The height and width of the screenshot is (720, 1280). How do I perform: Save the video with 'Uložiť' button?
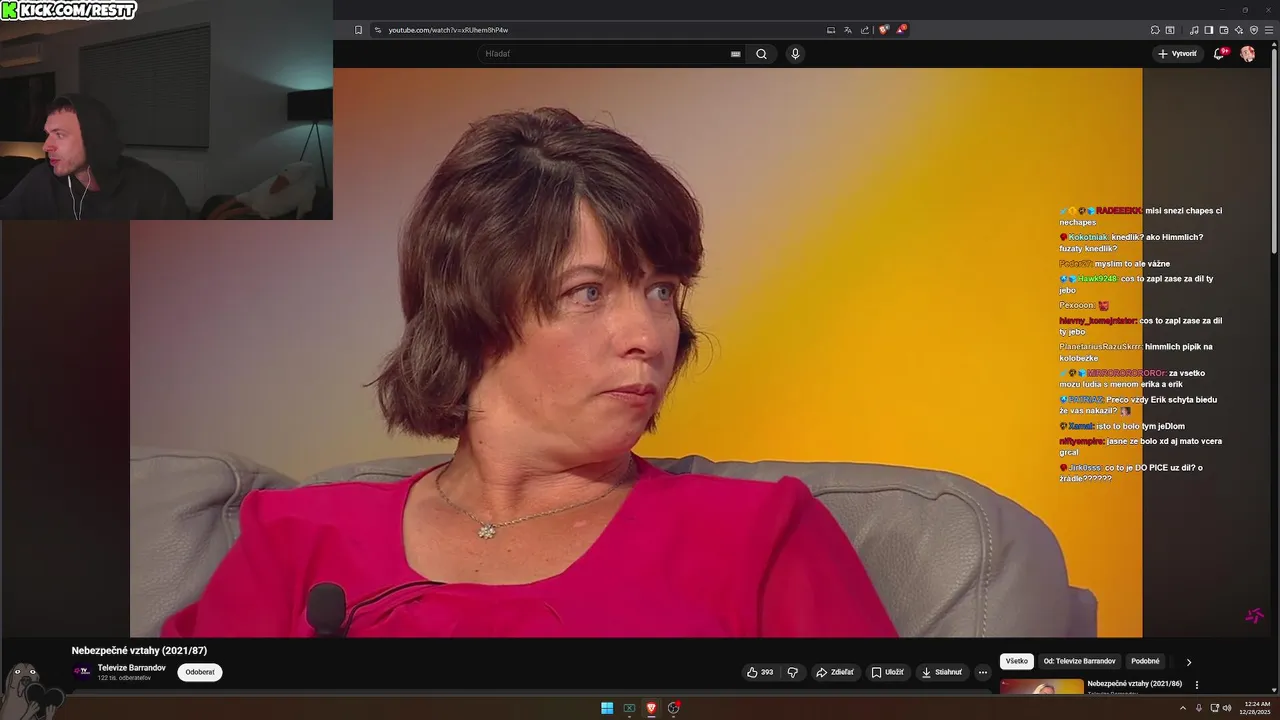pos(888,672)
